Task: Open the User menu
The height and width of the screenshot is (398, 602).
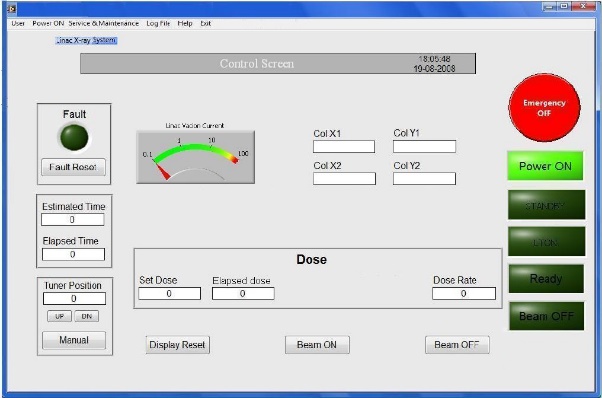Action: [x=18, y=23]
